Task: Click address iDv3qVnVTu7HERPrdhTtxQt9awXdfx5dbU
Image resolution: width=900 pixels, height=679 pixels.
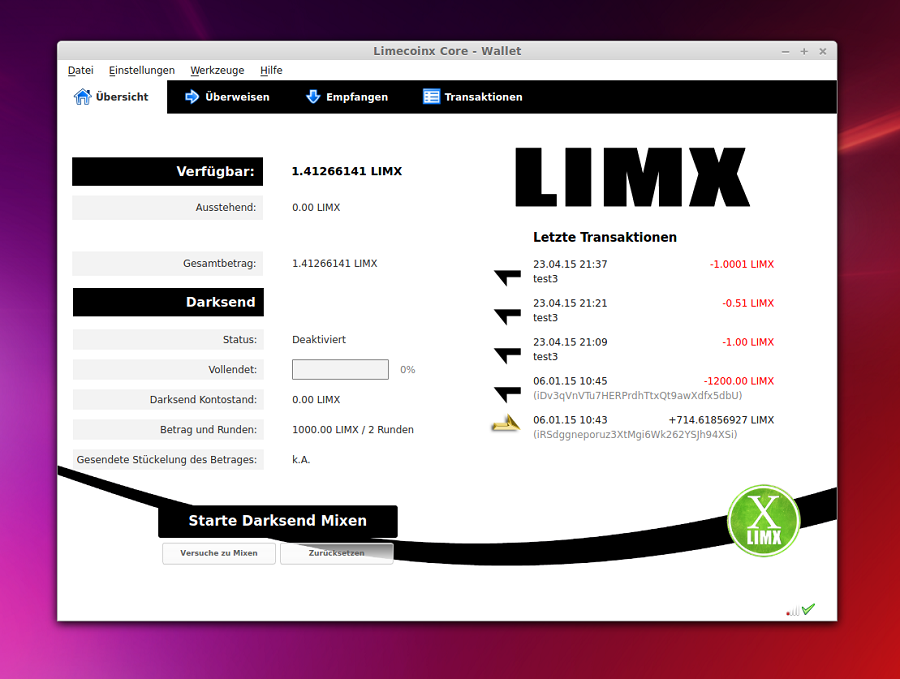Action: (x=637, y=395)
